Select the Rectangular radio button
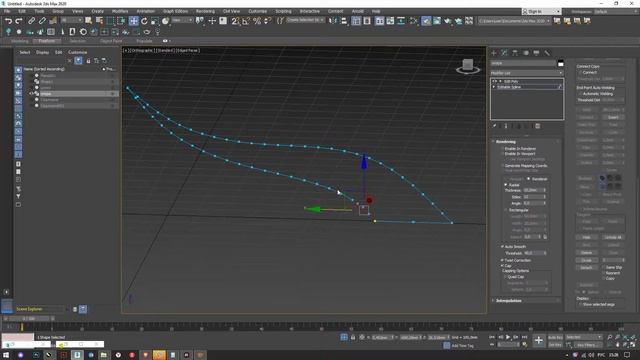The height and width of the screenshot is (360, 640). pyautogui.click(x=506, y=210)
